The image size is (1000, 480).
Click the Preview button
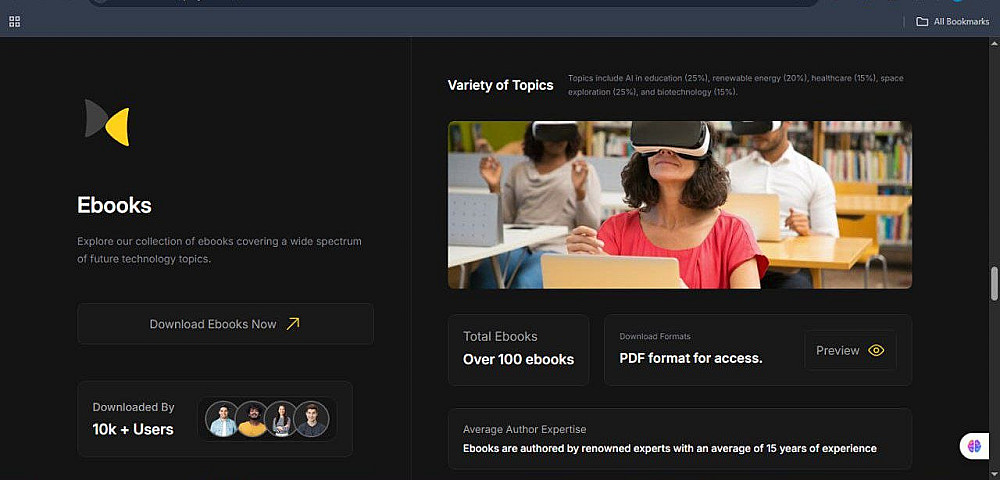(850, 351)
